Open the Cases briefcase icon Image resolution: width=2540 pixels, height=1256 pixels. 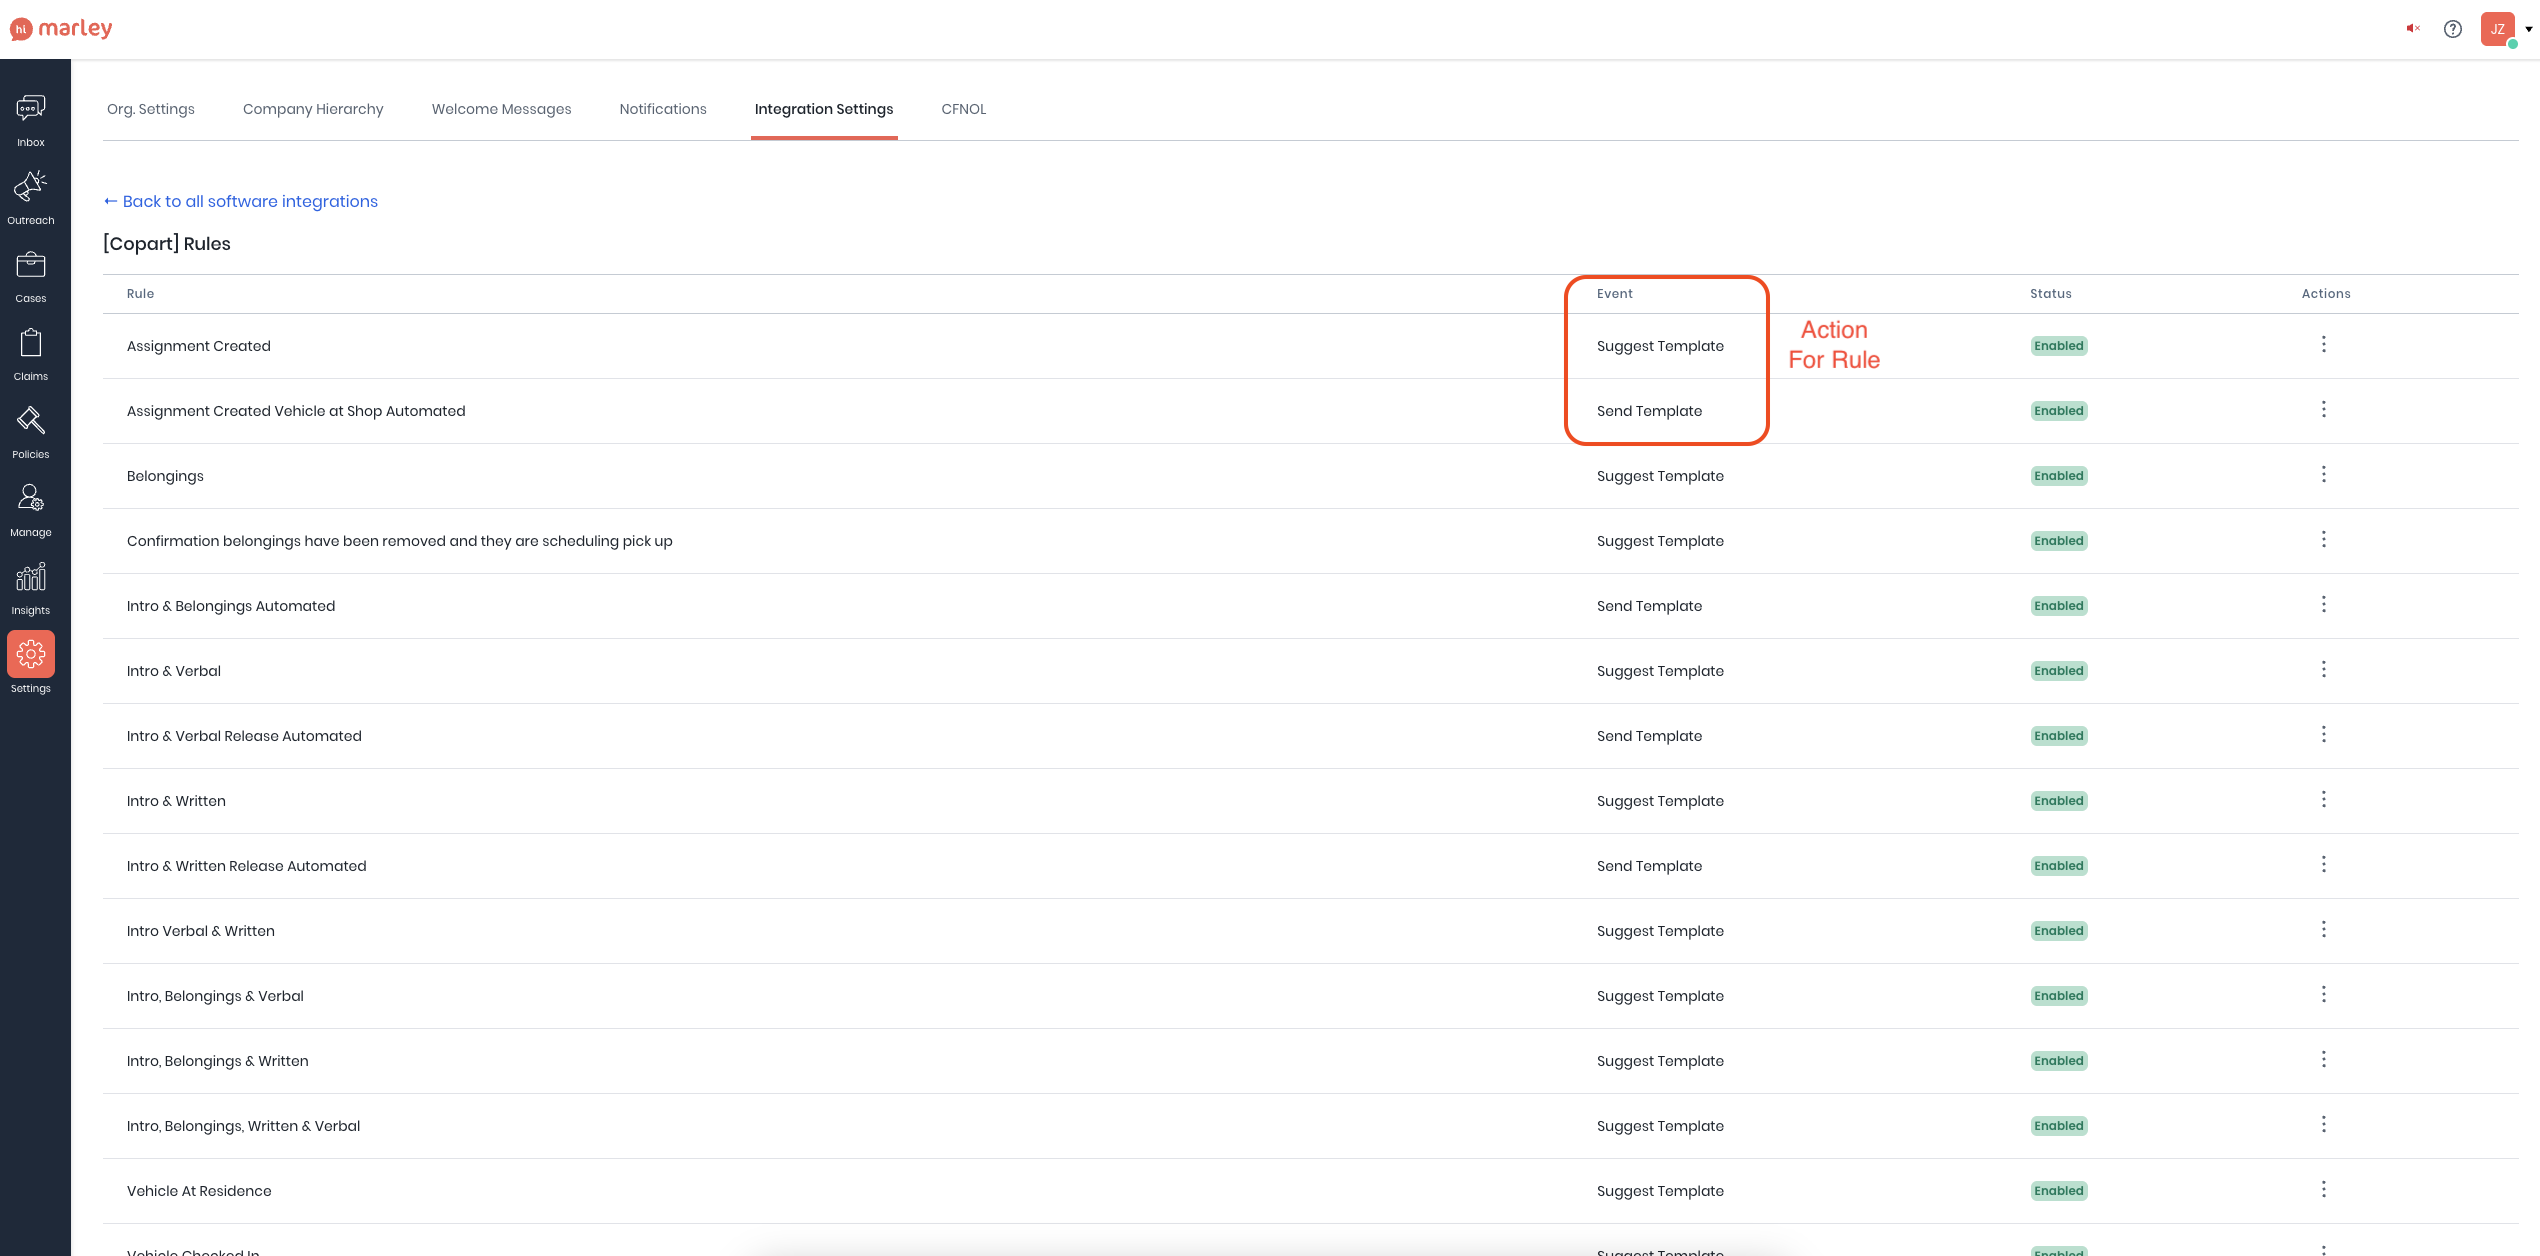pyautogui.click(x=31, y=265)
